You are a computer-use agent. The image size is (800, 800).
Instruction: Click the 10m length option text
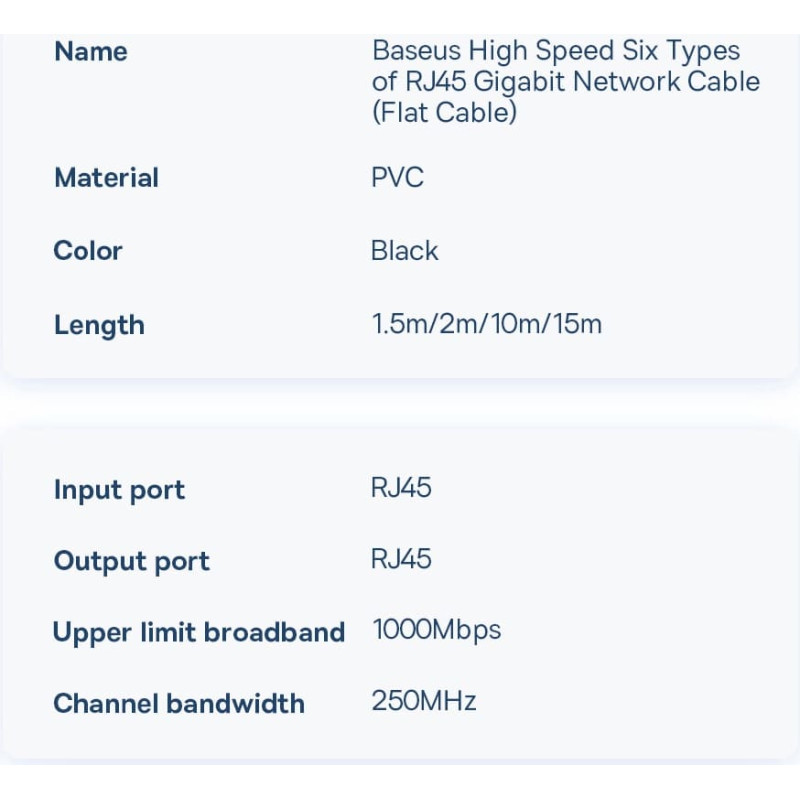pos(513,325)
